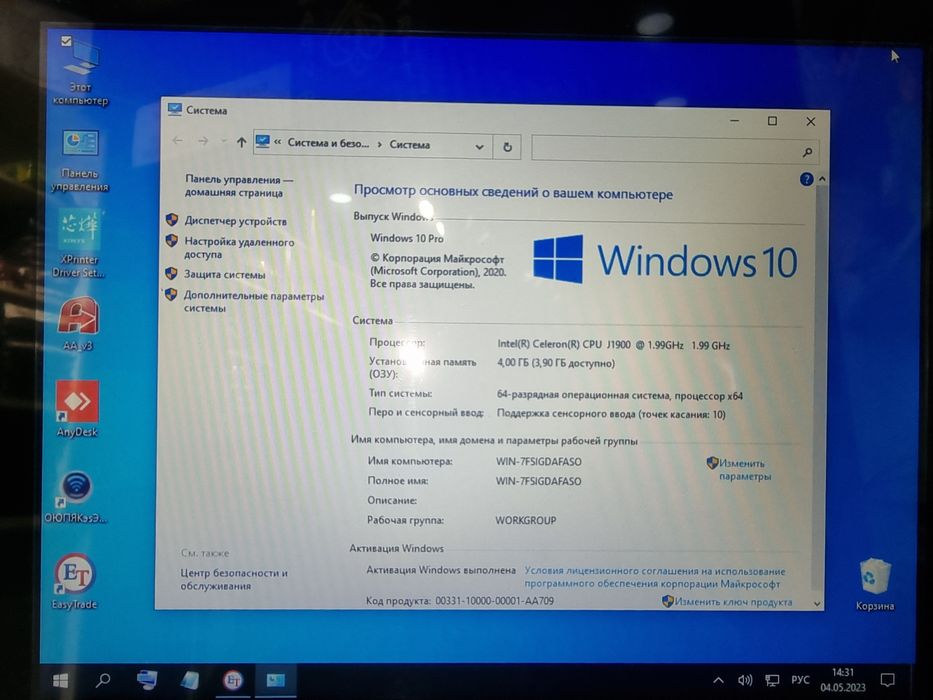Screen dimensions: 933x700
Task: Launch EasyTrade desktop shortcut
Action: click(75, 582)
